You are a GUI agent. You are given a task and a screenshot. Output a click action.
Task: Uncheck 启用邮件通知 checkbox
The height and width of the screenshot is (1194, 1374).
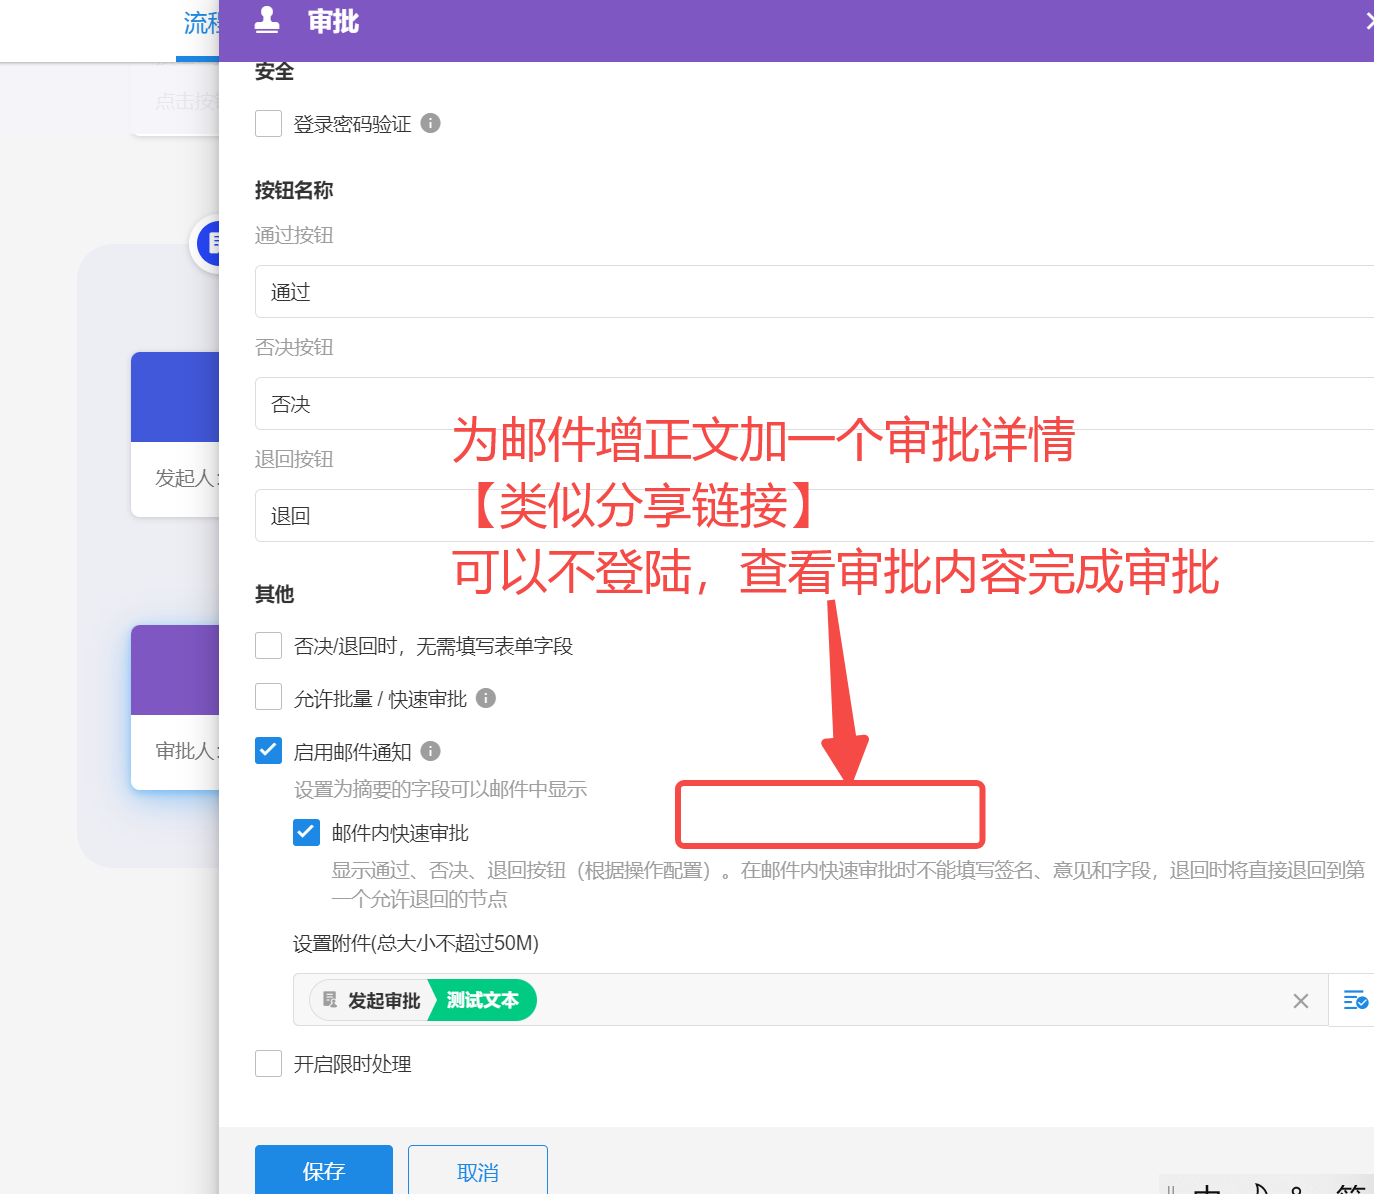tap(268, 750)
